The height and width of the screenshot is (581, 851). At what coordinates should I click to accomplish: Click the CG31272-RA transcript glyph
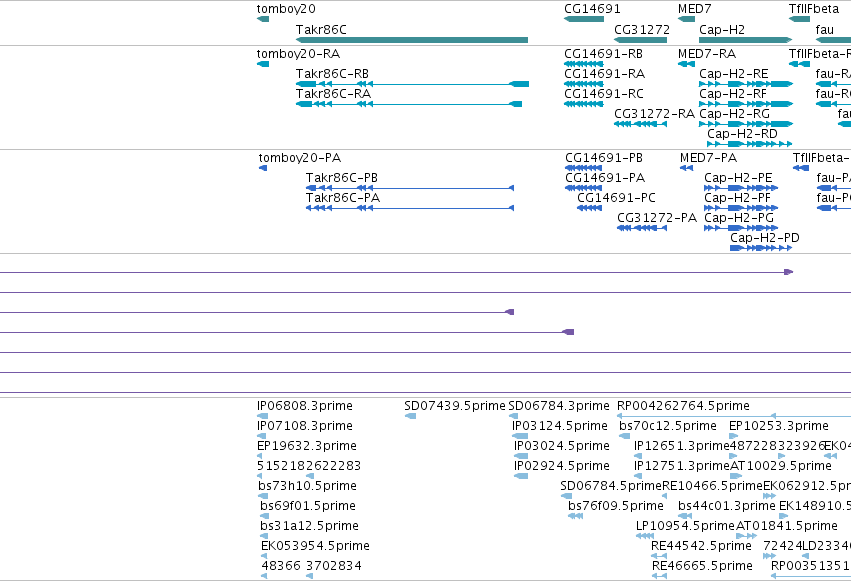click(640, 124)
